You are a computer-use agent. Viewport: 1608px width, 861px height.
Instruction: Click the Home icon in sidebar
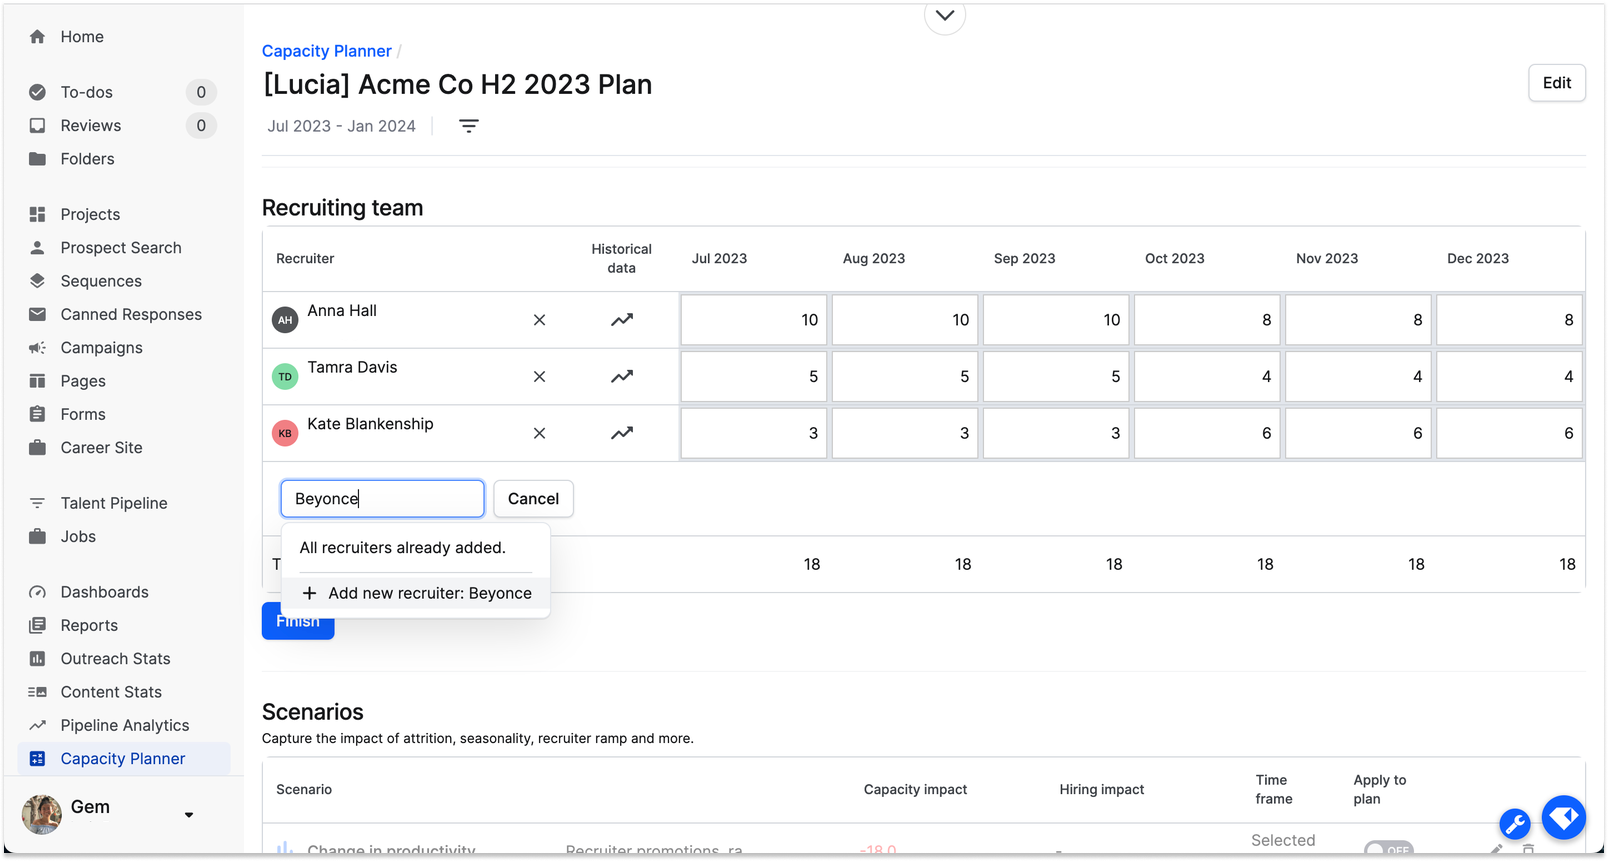(37, 37)
